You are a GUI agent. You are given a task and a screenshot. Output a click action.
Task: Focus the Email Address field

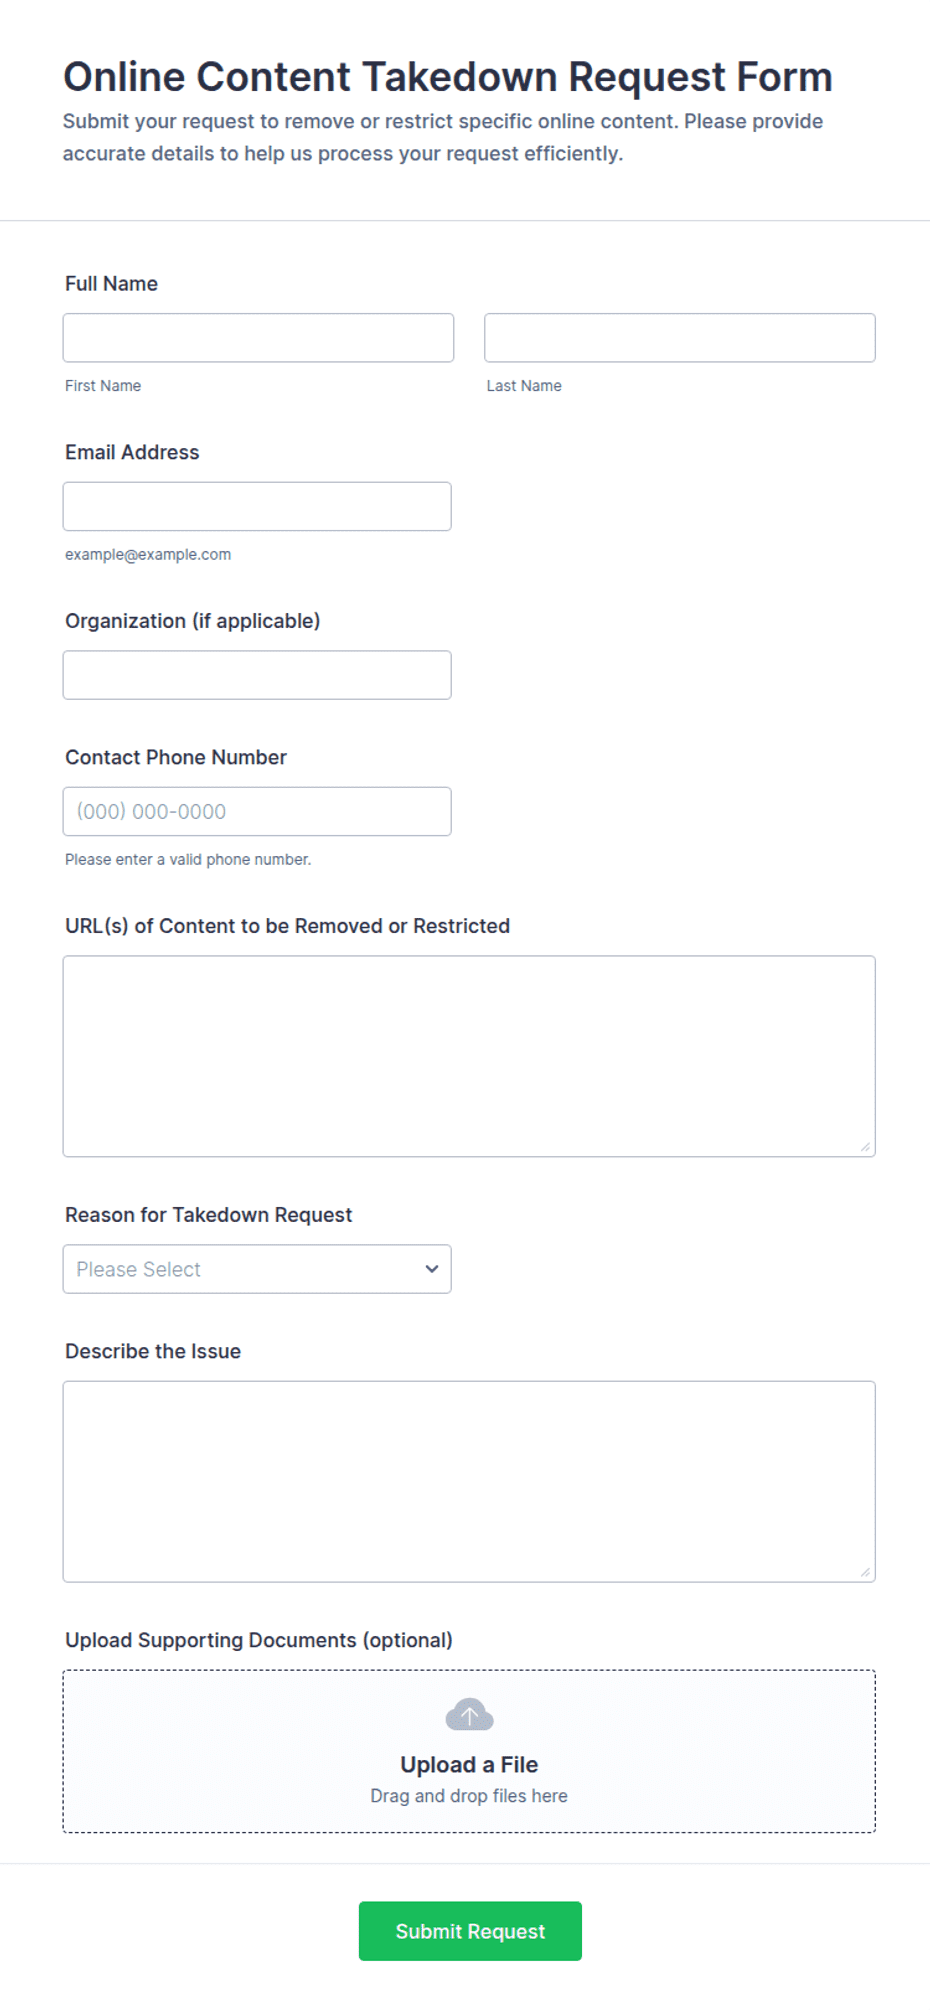(257, 506)
